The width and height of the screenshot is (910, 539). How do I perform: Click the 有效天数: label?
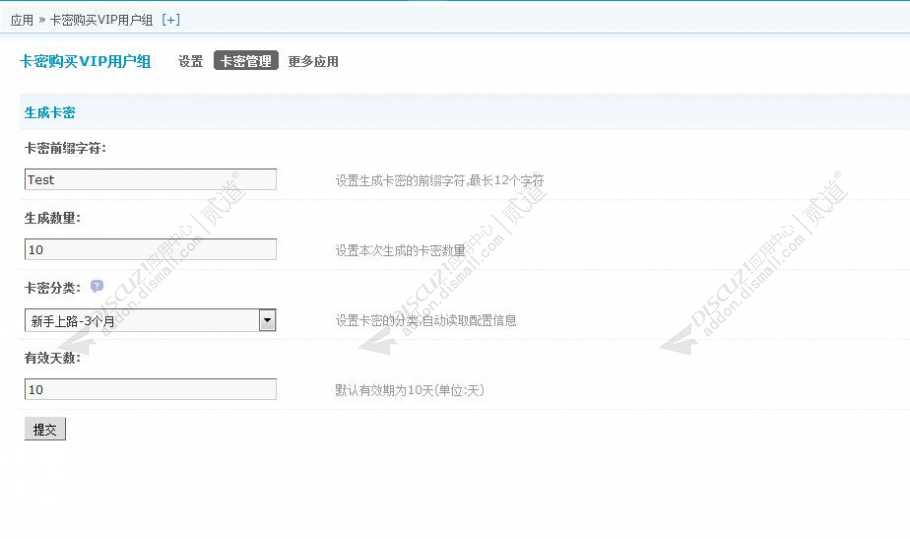pos(53,358)
